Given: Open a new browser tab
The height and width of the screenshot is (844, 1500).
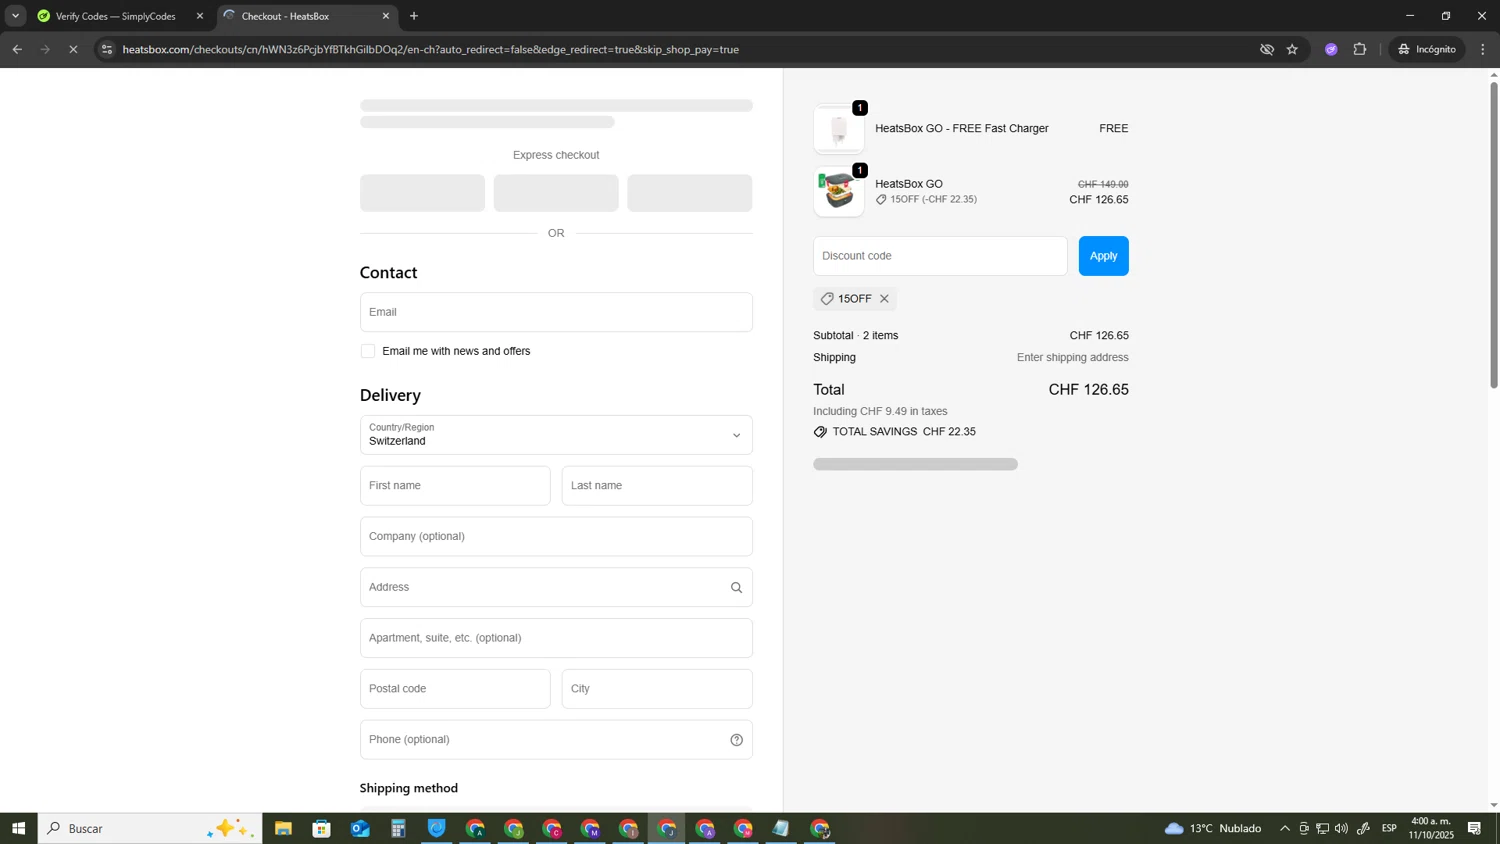Looking at the screenshot, I should [x=414, y=16].
